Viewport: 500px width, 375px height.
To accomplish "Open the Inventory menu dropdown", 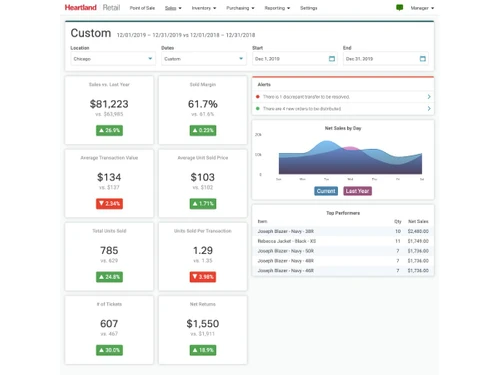I will click(x=204, y=8).
